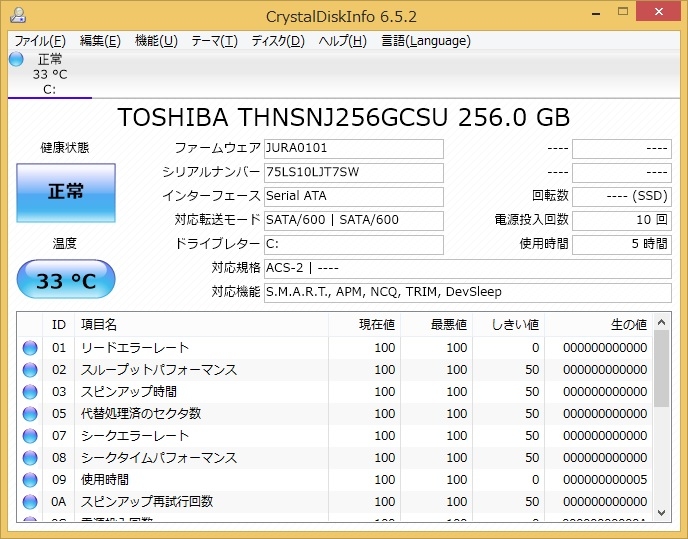Click the SMART list vertical scrollbar thumb
Screen dimensions: 688x539
pyautogui.click(x=662, y=369)
